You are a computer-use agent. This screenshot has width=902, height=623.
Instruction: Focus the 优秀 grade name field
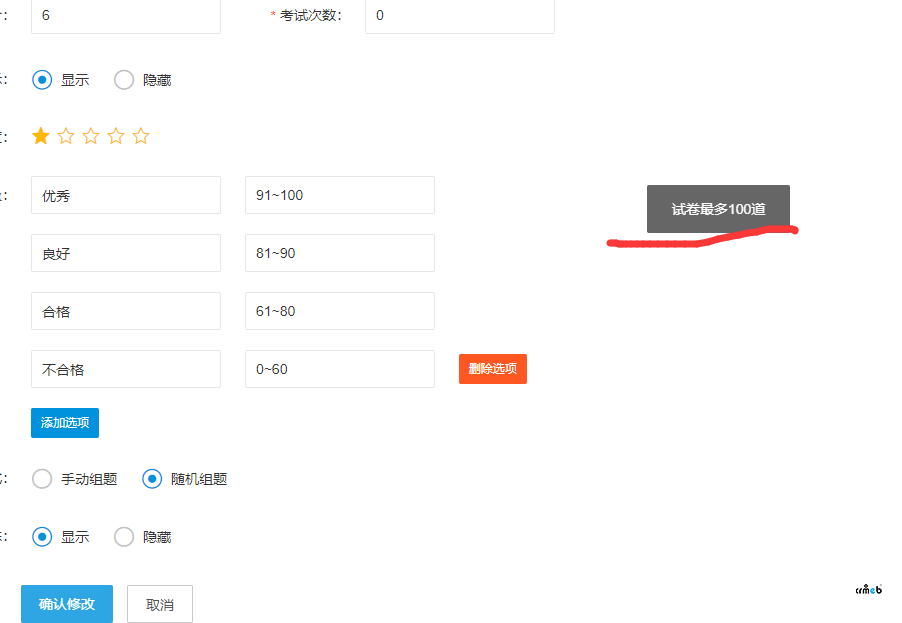click(x=126, y=195)
